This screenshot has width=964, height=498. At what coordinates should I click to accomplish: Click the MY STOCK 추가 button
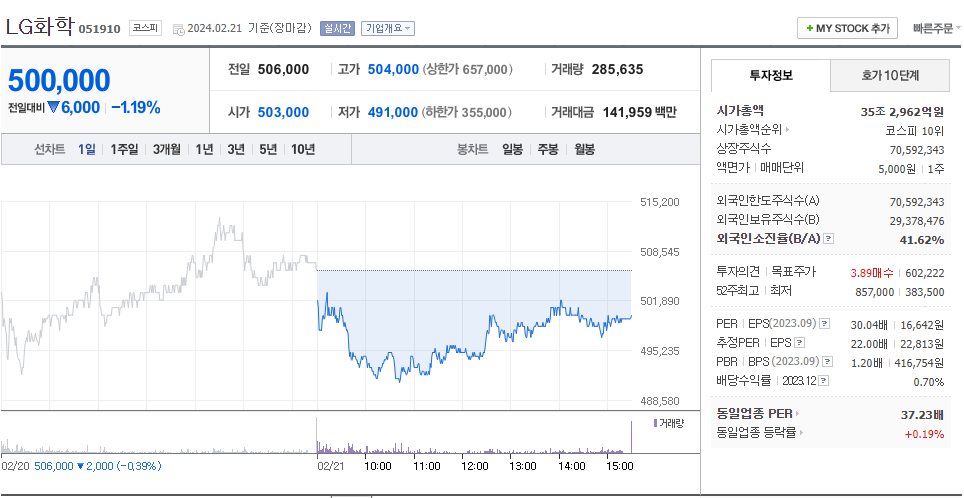[x=847, y=28]
